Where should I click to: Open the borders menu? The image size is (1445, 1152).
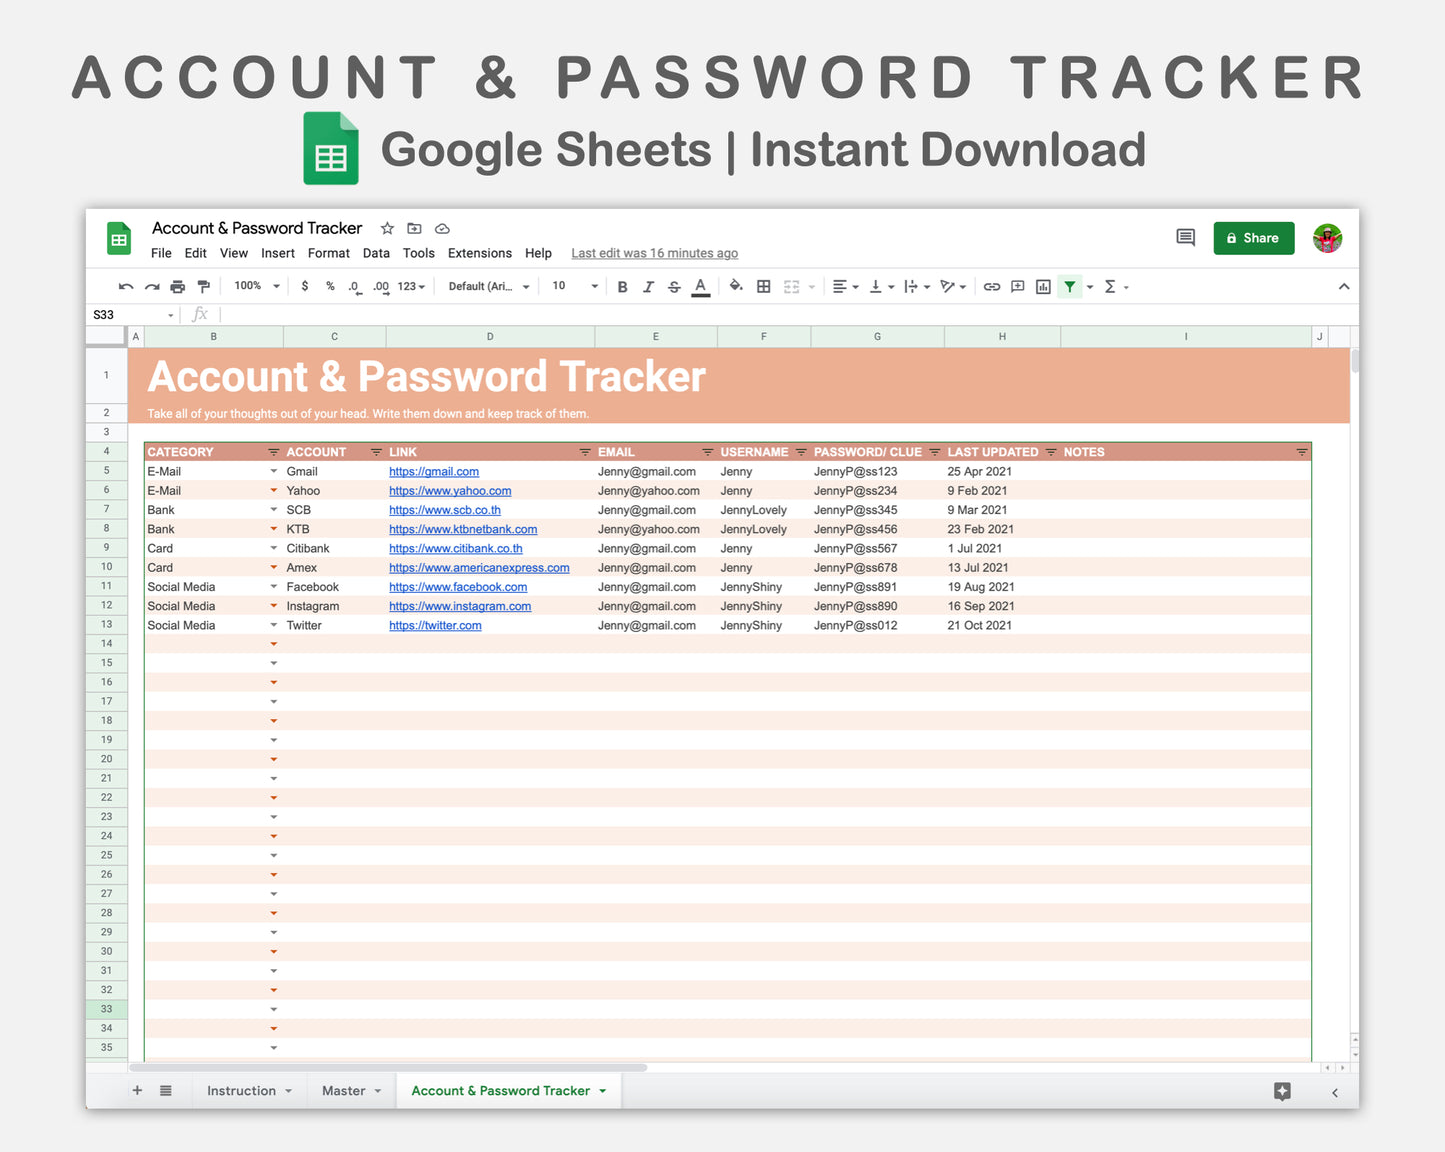(763, 286)
